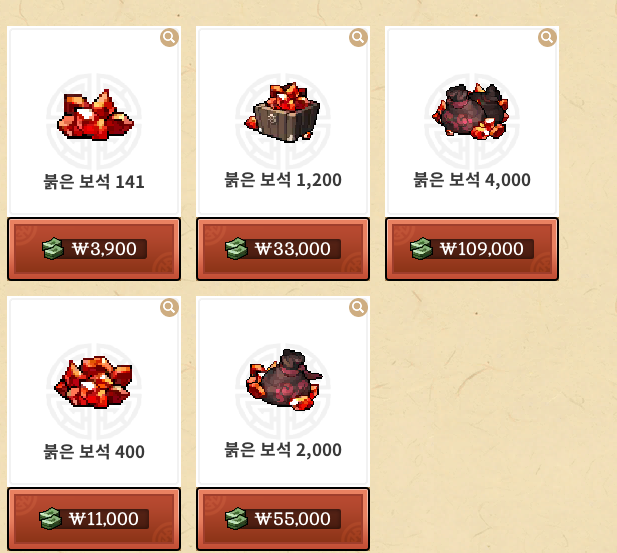Open magnifier on 붉은 보석 2,000 card
The height and width of the screenshot is (553, 617).
(x=358, y=307)
